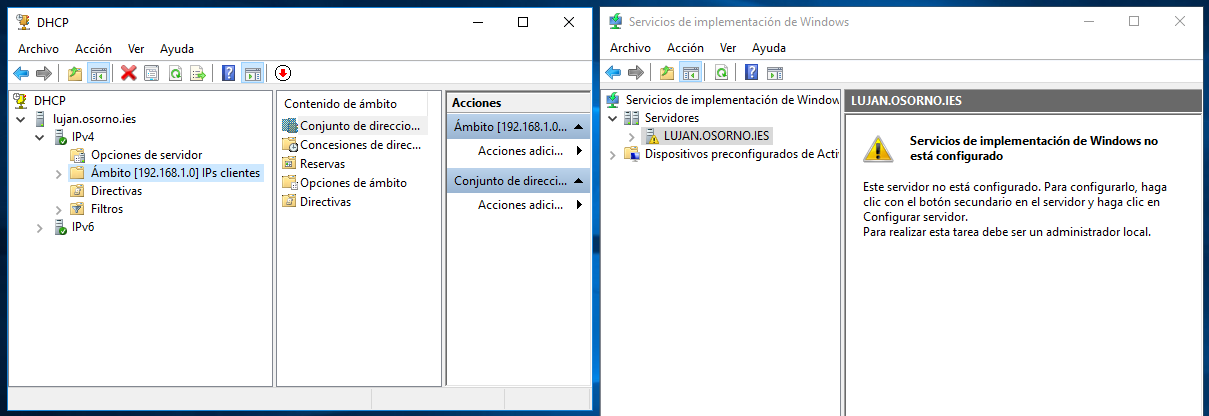Click the Servidores icon in WDS tree
The height and width of the screenshot is (416, 1209).
[x=632, y=117]
